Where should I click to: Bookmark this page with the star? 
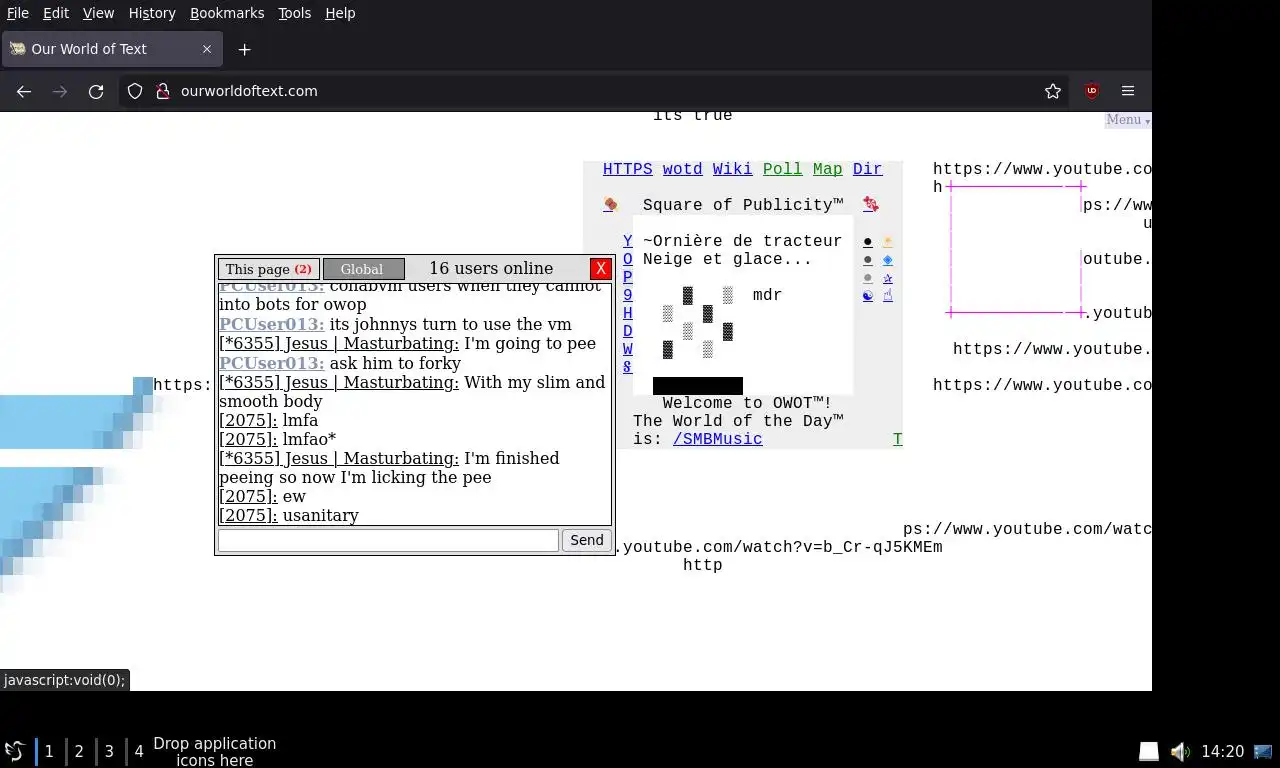pos(1053,91)
